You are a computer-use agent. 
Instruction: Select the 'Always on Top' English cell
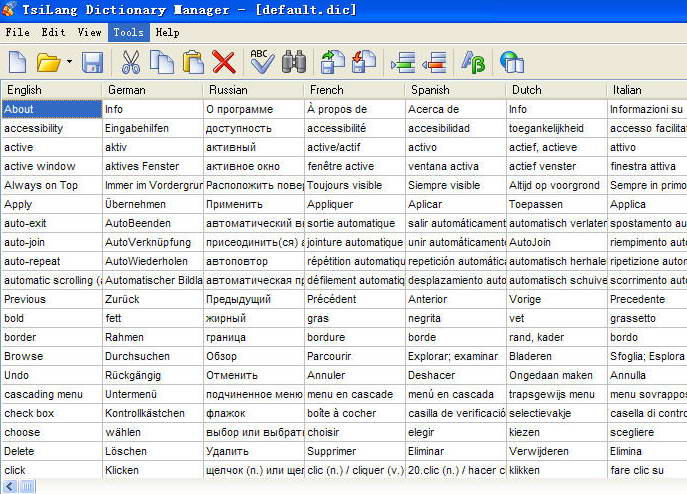click(52, 185)
